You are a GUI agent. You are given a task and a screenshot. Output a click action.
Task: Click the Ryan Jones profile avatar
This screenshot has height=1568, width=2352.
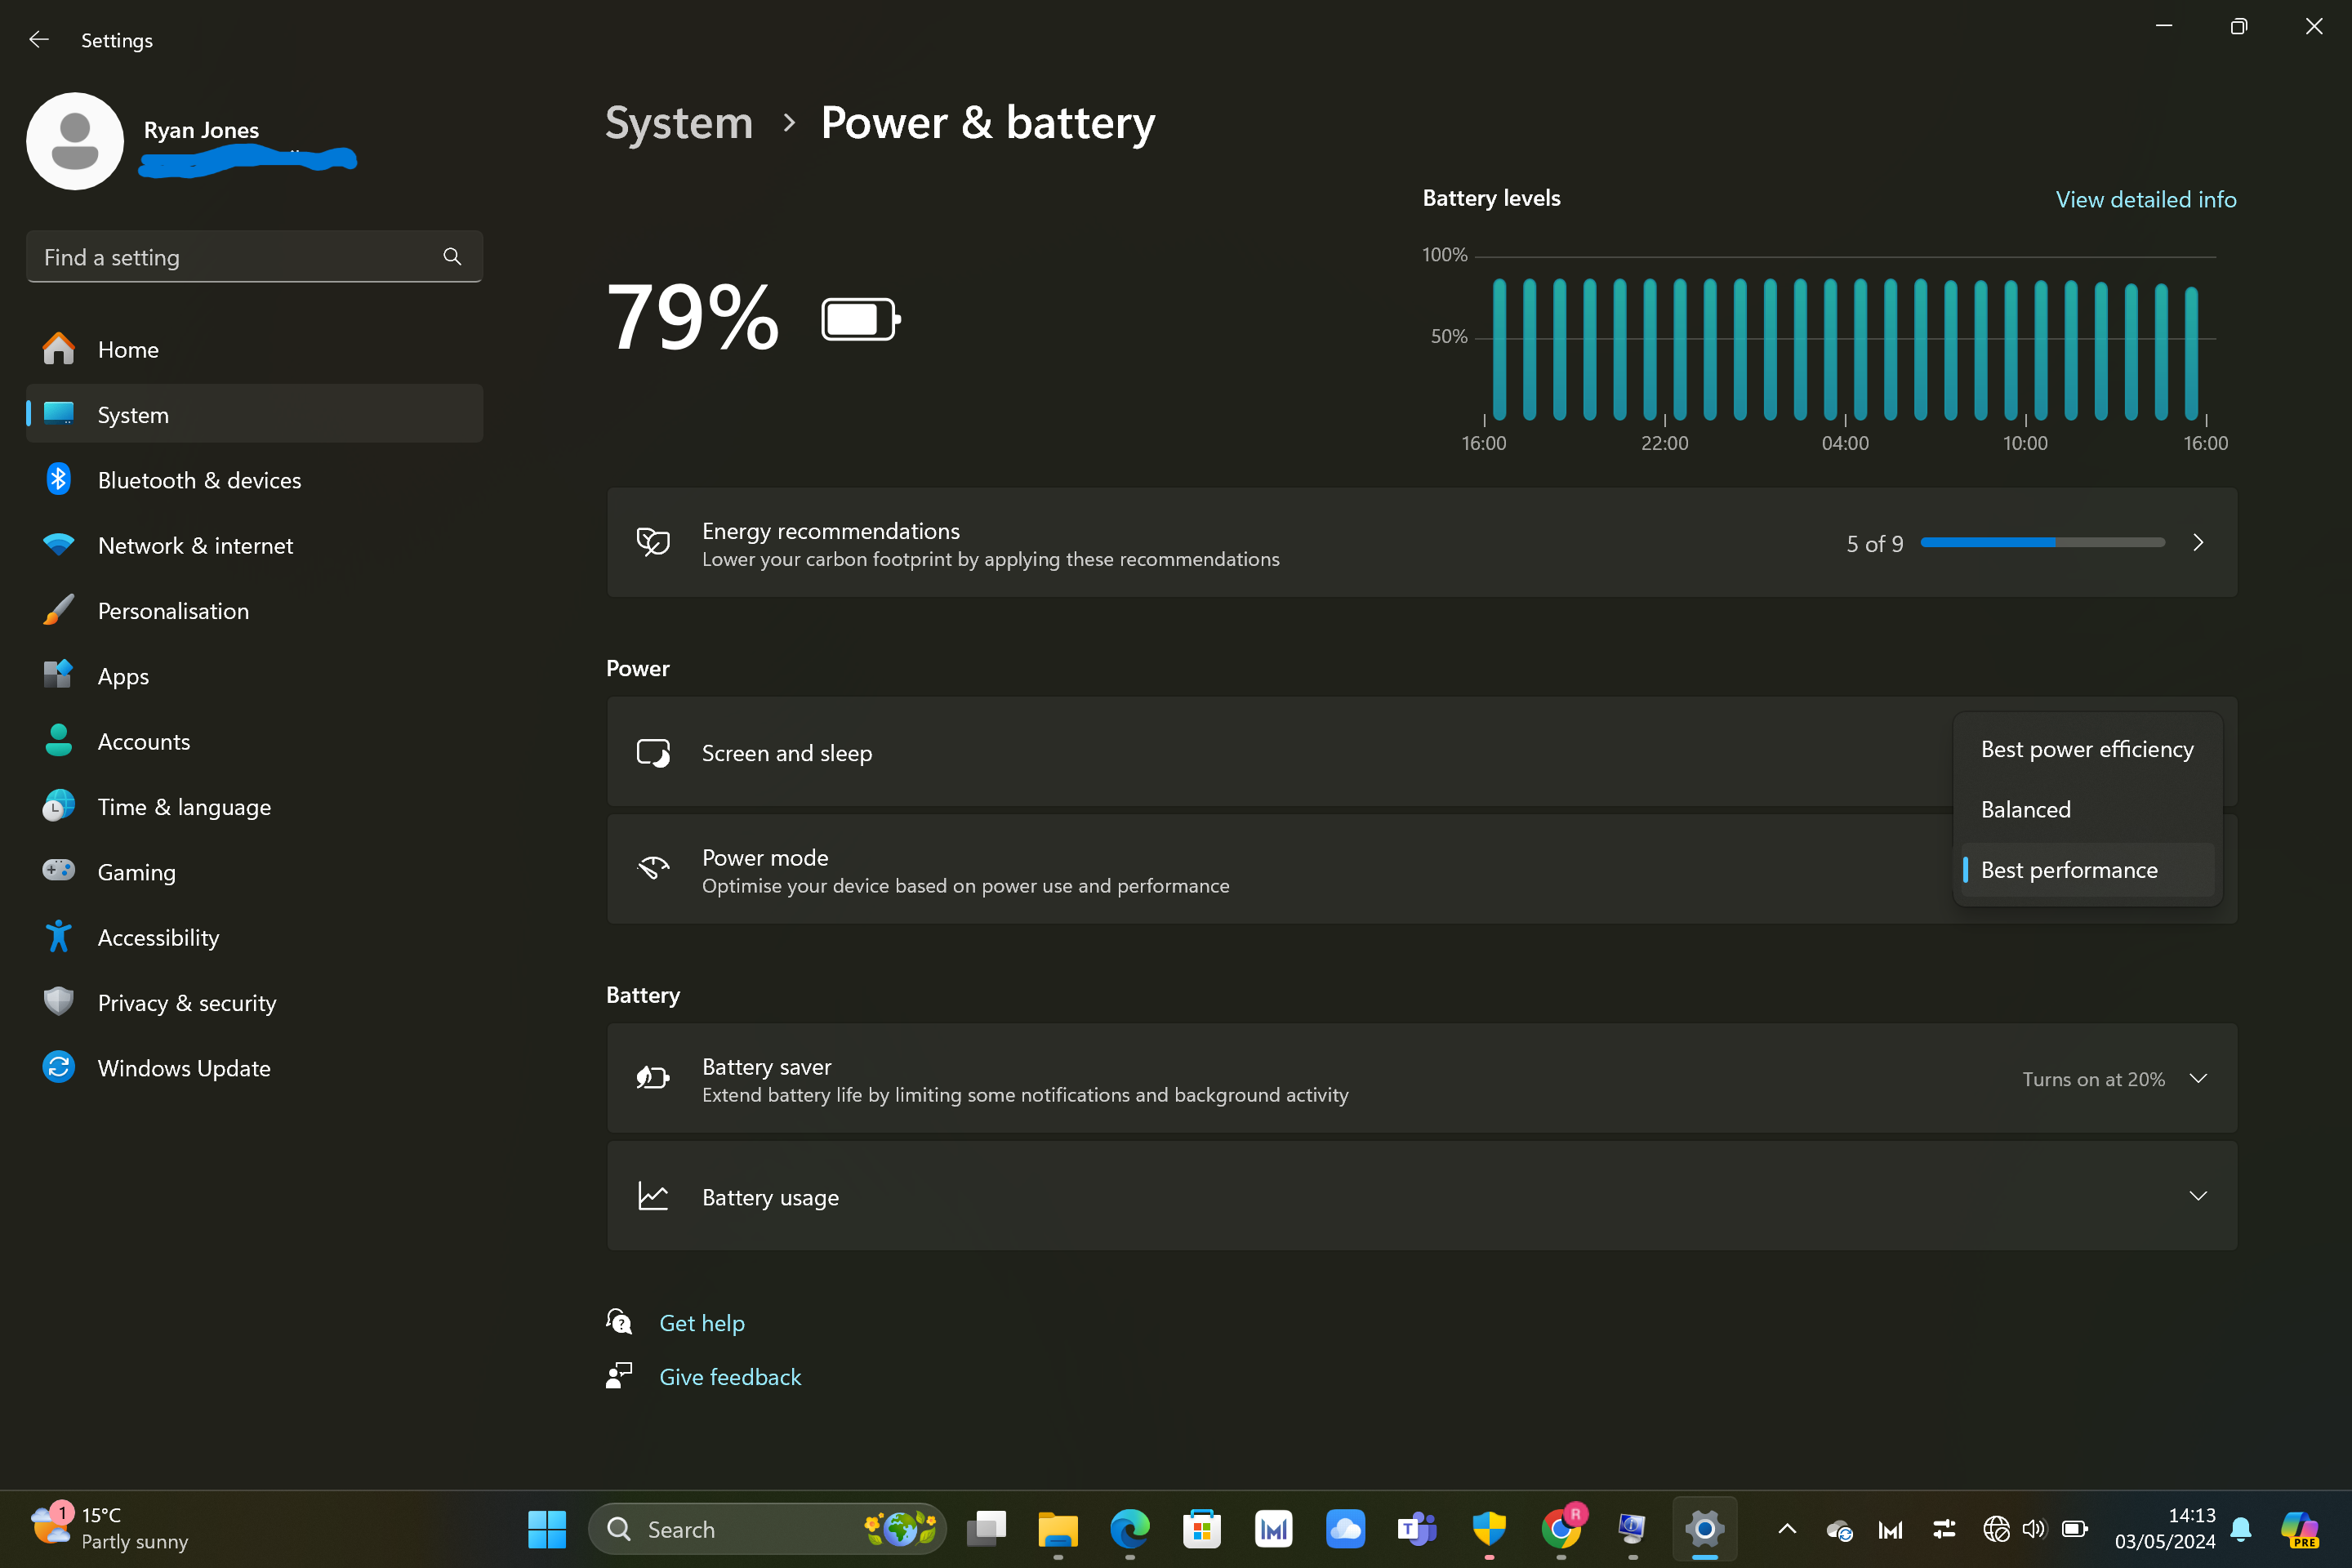75,141
